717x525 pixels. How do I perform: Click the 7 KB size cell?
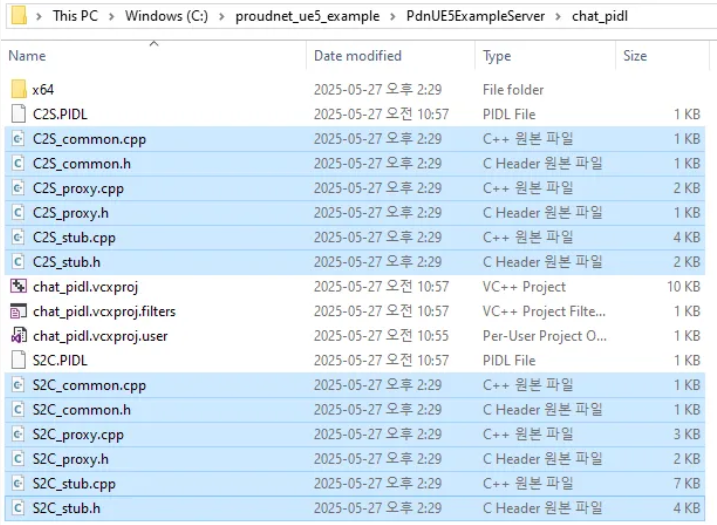pos(687,483)
